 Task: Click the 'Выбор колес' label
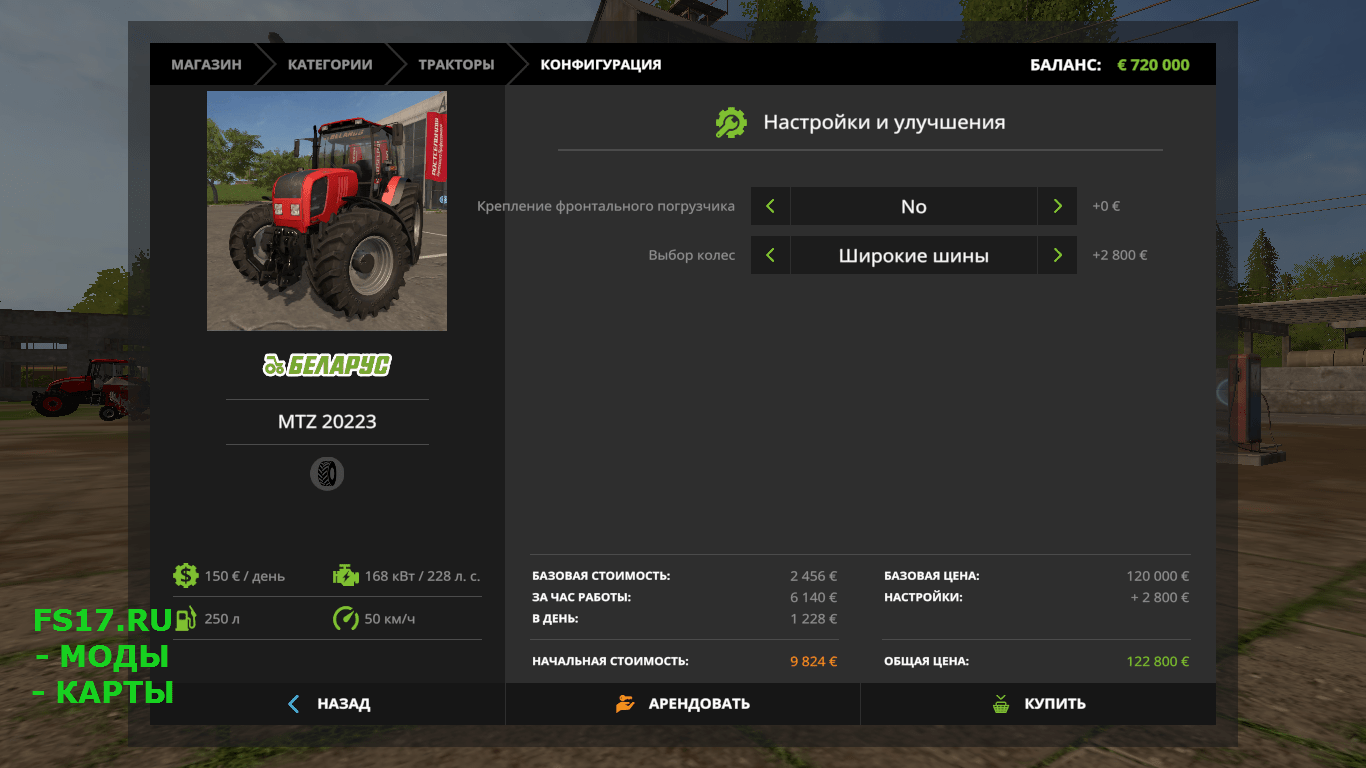pyautogui.click(x=692, y=255)
